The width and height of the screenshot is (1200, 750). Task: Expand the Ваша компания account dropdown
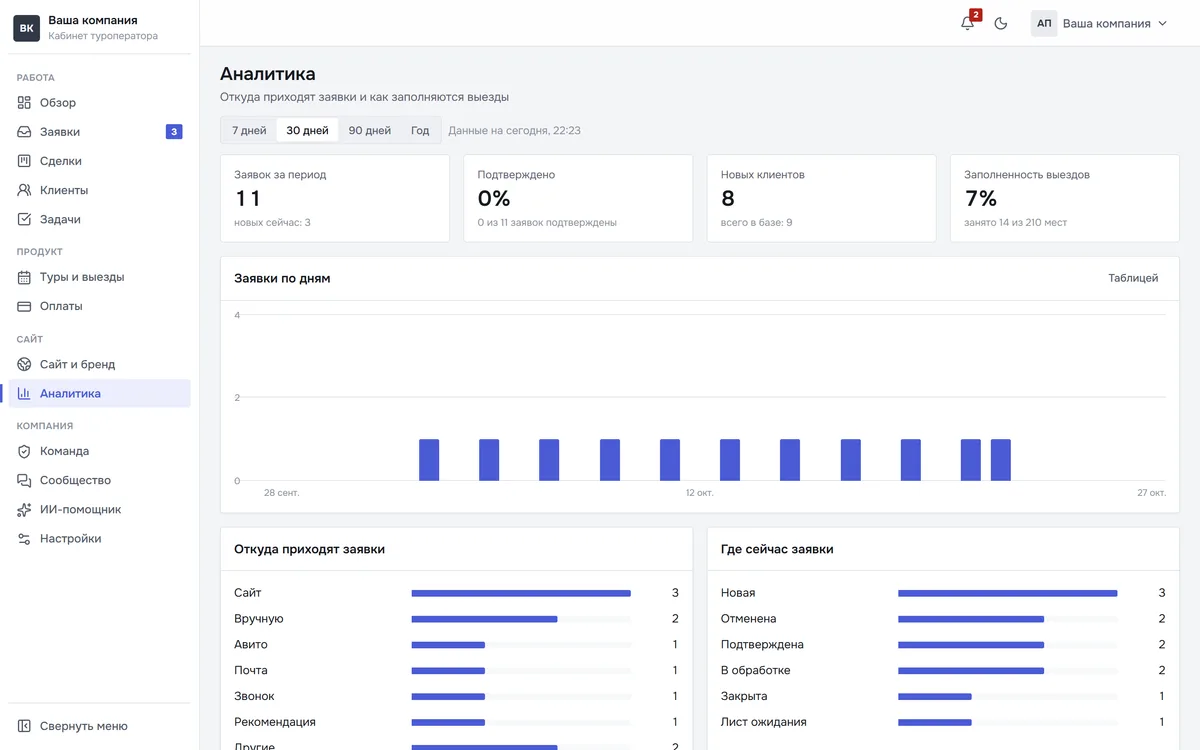(x=1100, y=23)
